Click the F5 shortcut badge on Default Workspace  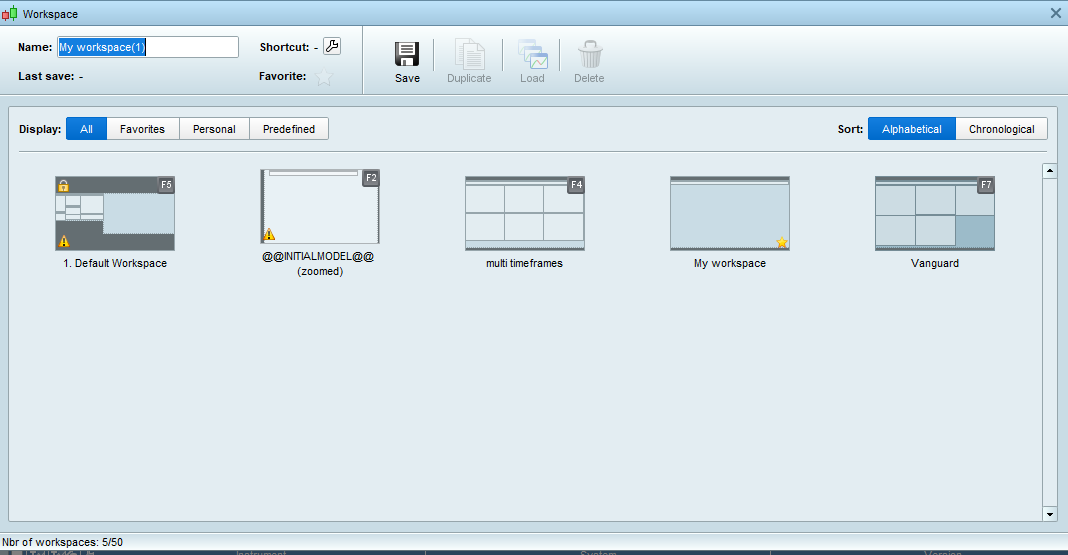pos(166,185)
